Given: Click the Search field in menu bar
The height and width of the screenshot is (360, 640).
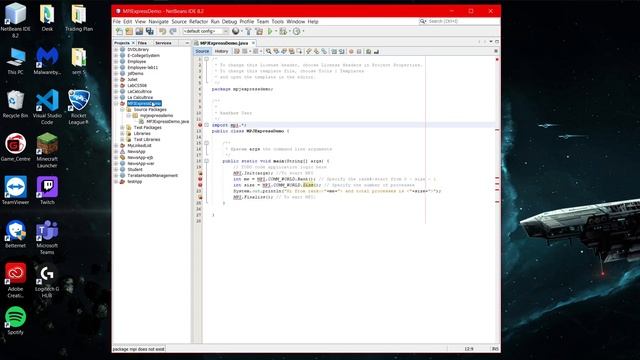Looking at the screenshot, I should (x=459, y=21).
